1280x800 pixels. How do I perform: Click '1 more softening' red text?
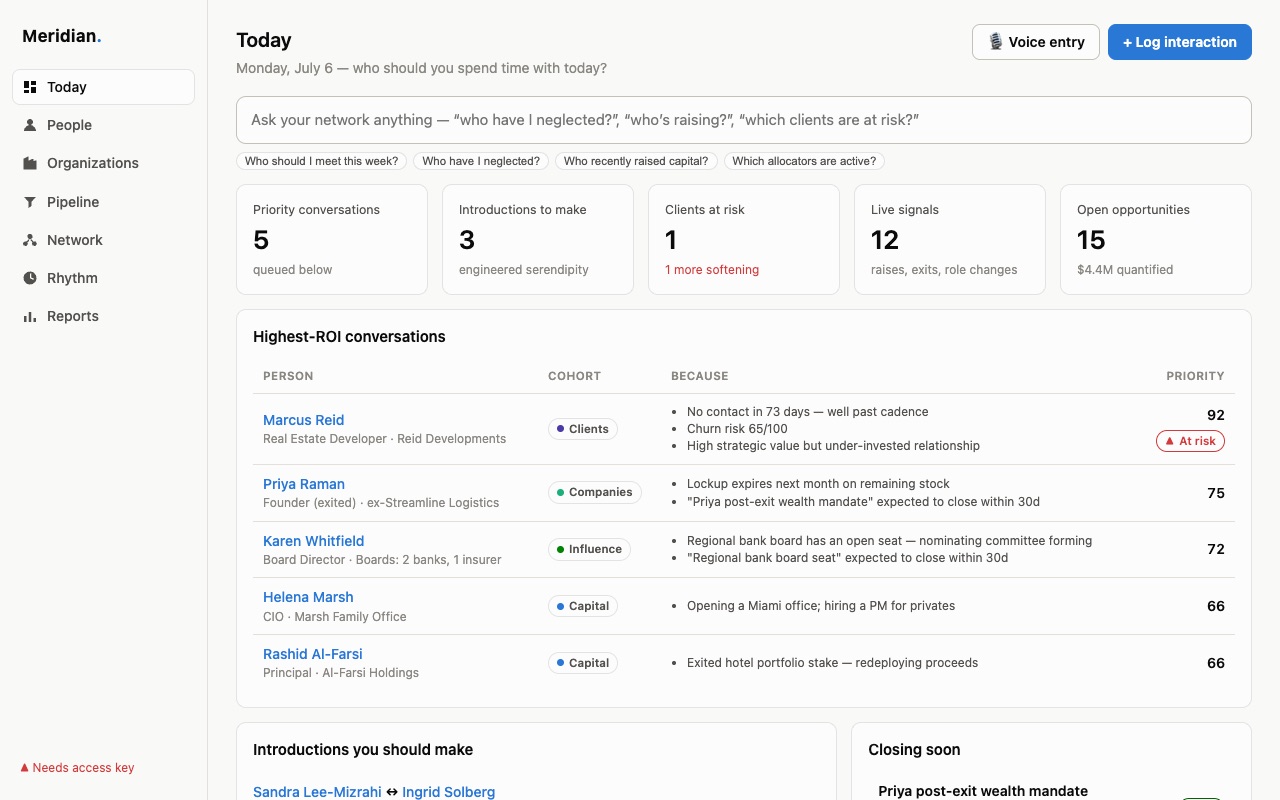[x=712, y=270]
